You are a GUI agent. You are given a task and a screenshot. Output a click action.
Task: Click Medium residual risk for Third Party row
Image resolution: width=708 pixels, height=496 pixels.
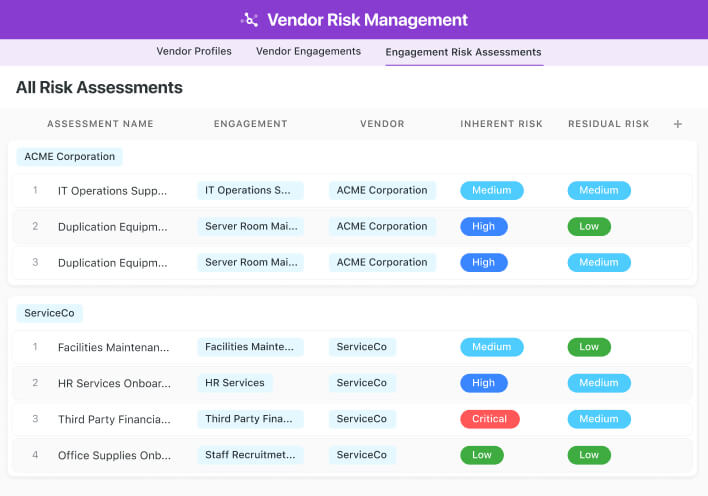click(599, 419)
